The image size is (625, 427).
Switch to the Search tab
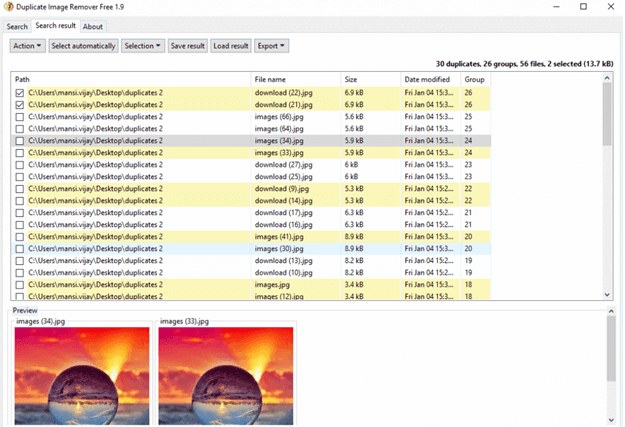coord(16,26)
